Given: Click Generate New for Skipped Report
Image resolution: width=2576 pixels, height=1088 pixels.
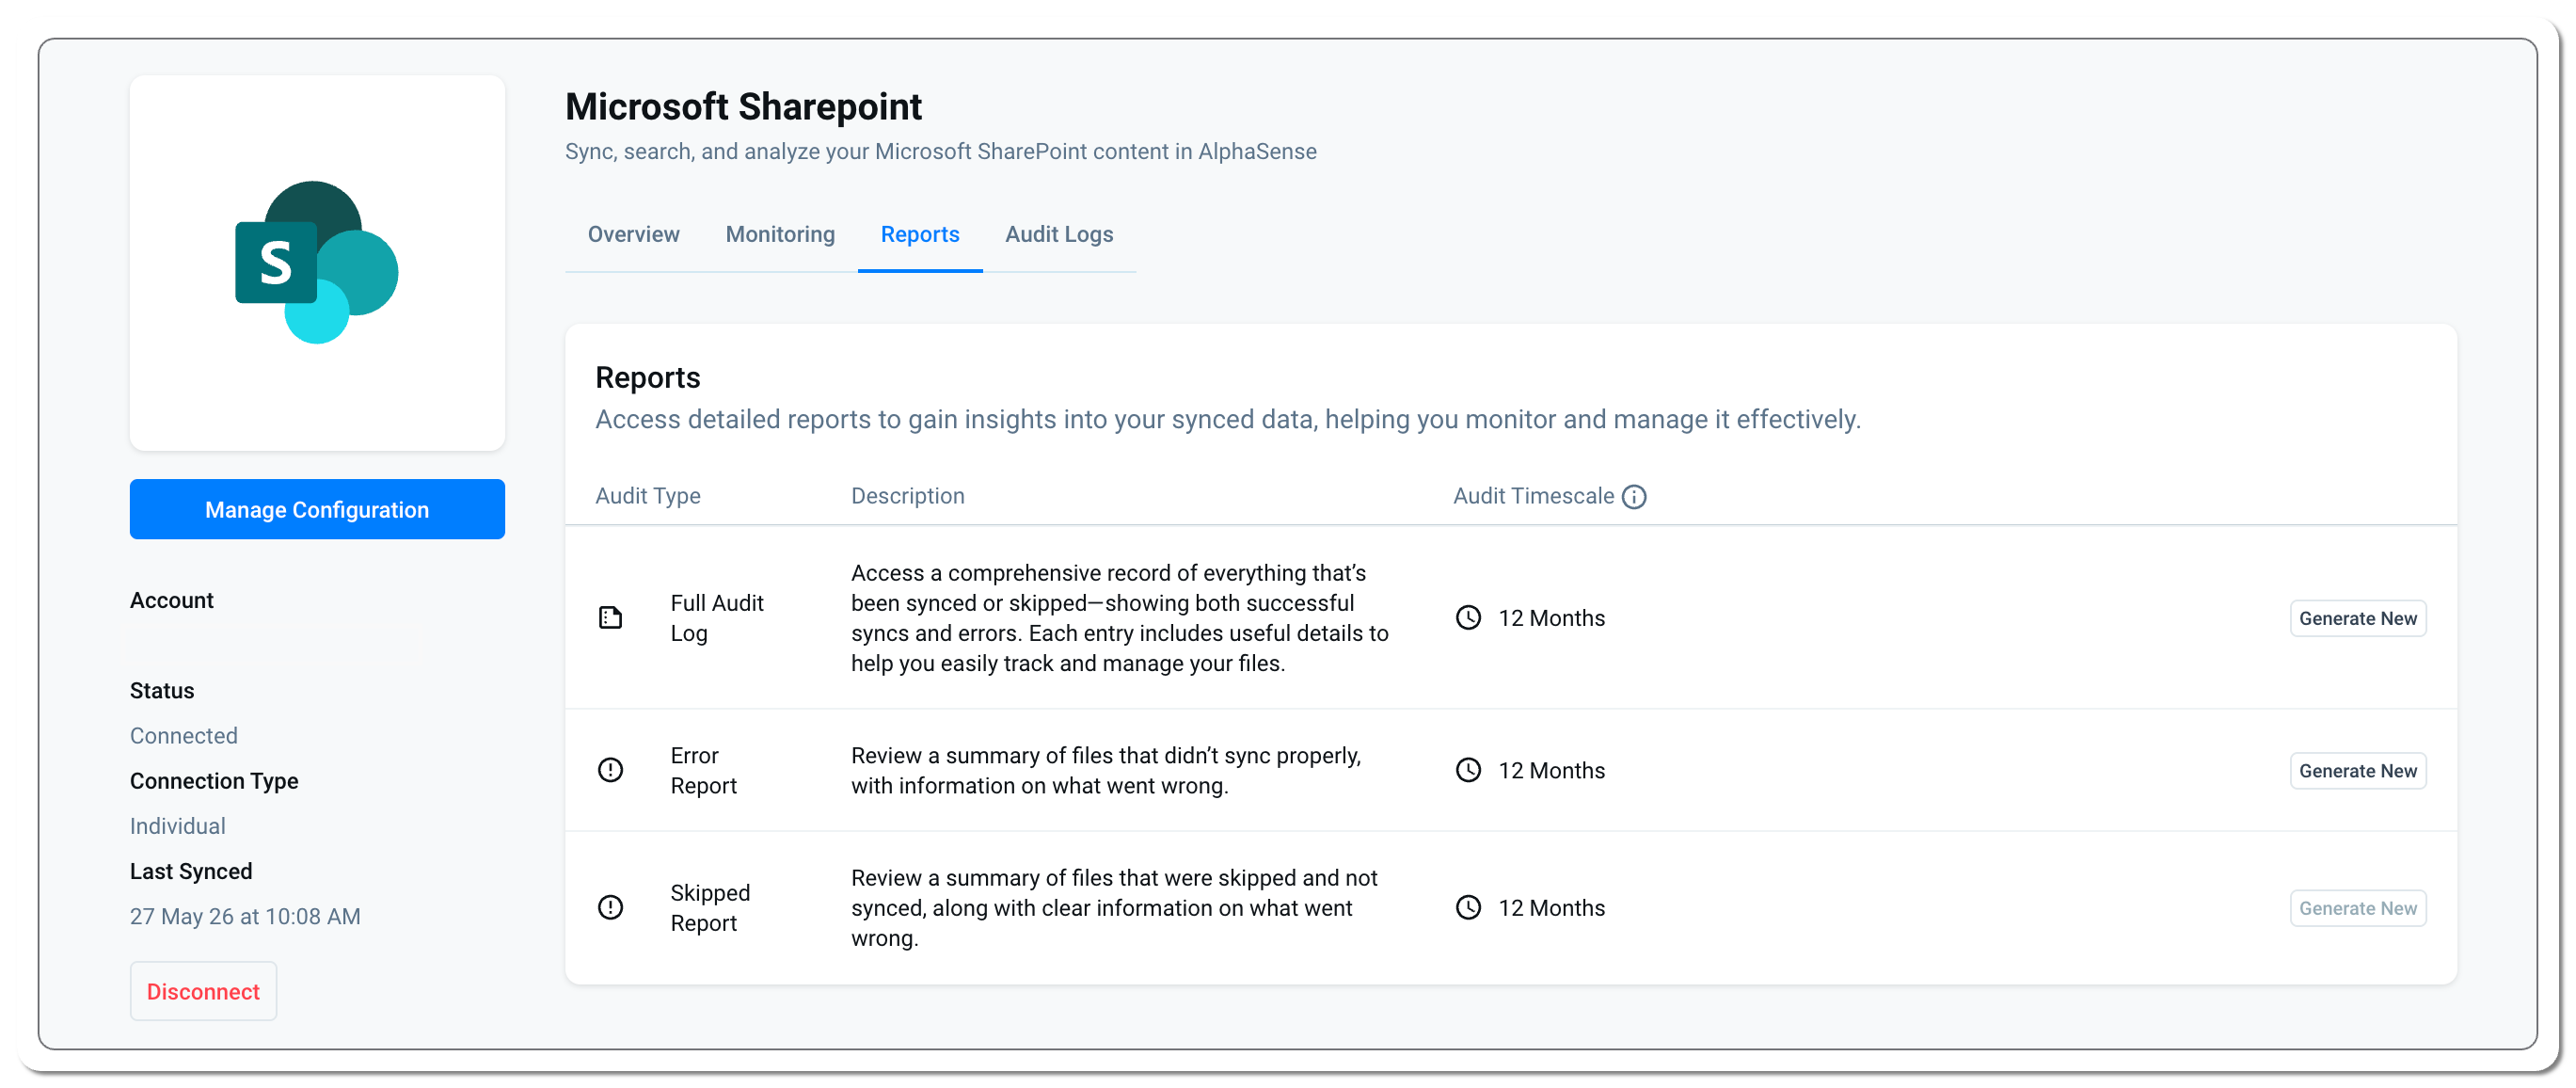Looking at the screenshot, I should [x=2358, y=908].
